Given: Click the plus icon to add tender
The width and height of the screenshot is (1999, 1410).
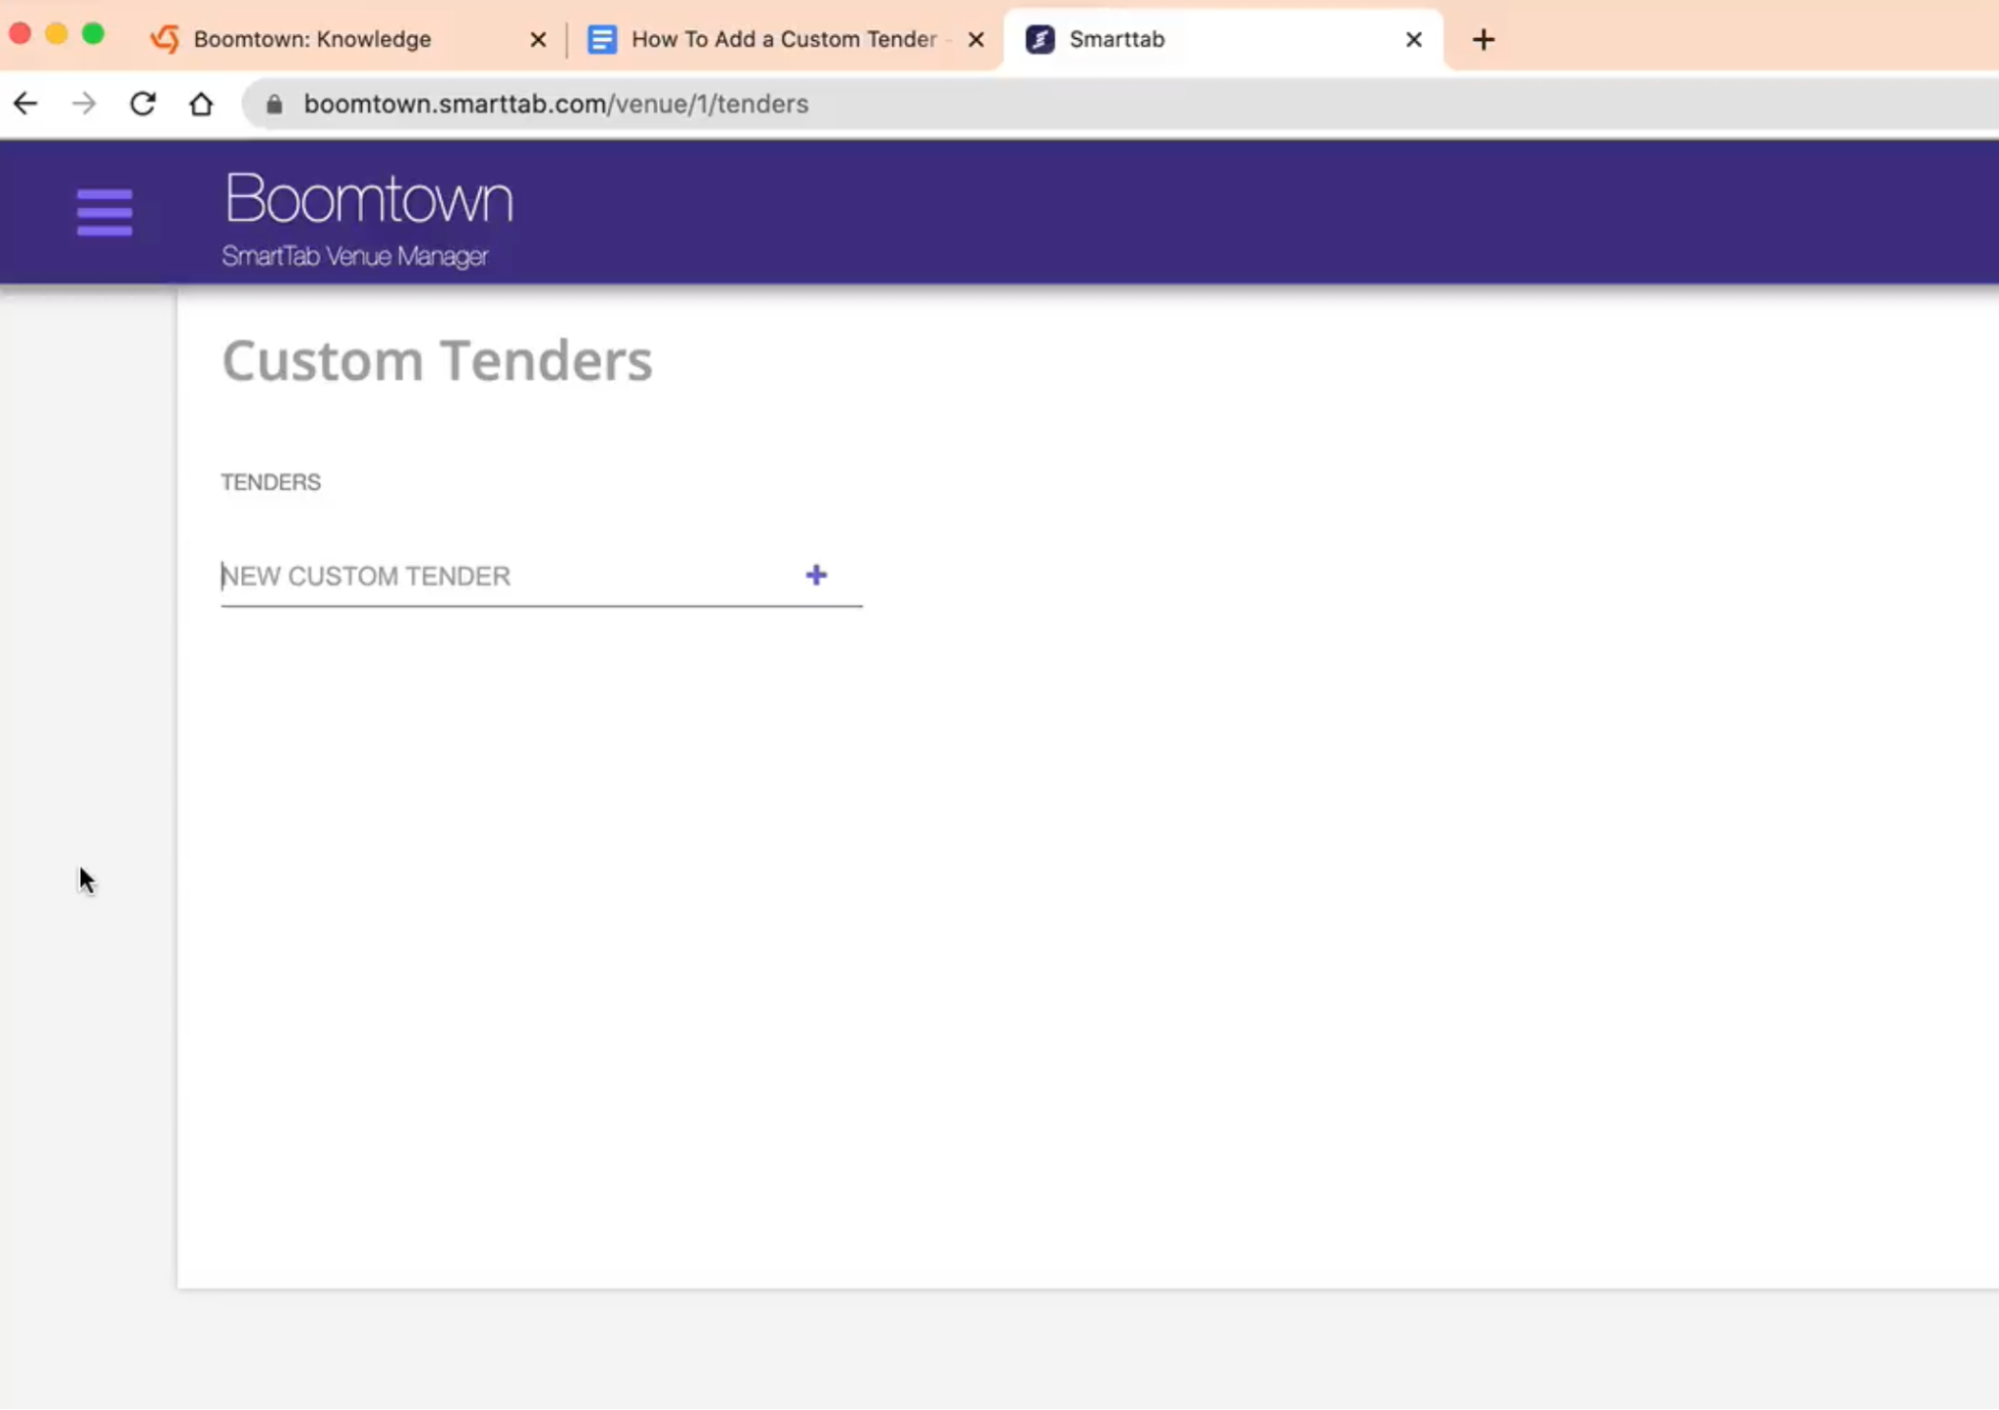Looking at the screenshot, I should coord(816,575).
